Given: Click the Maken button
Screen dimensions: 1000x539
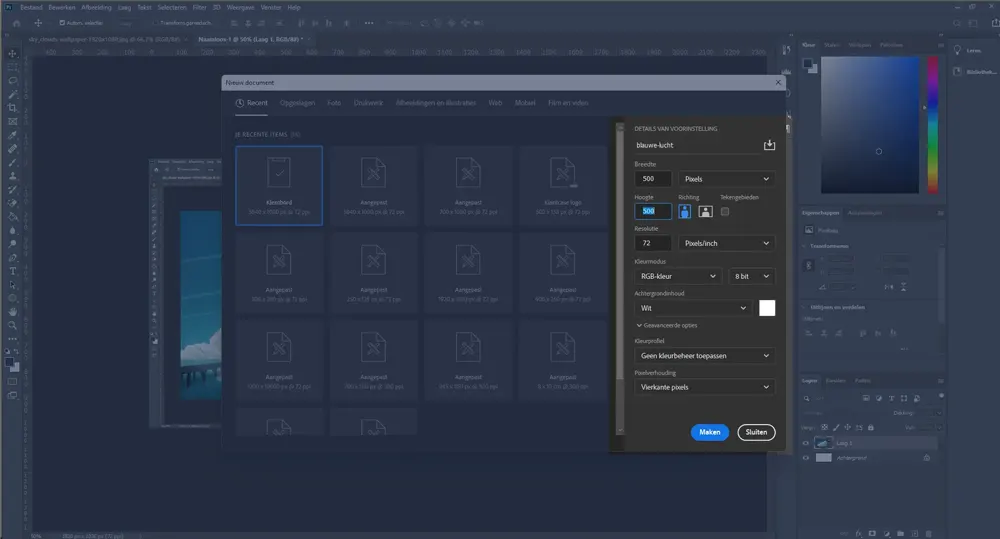Looking at the screenshot, I should [x=709, y=432].
